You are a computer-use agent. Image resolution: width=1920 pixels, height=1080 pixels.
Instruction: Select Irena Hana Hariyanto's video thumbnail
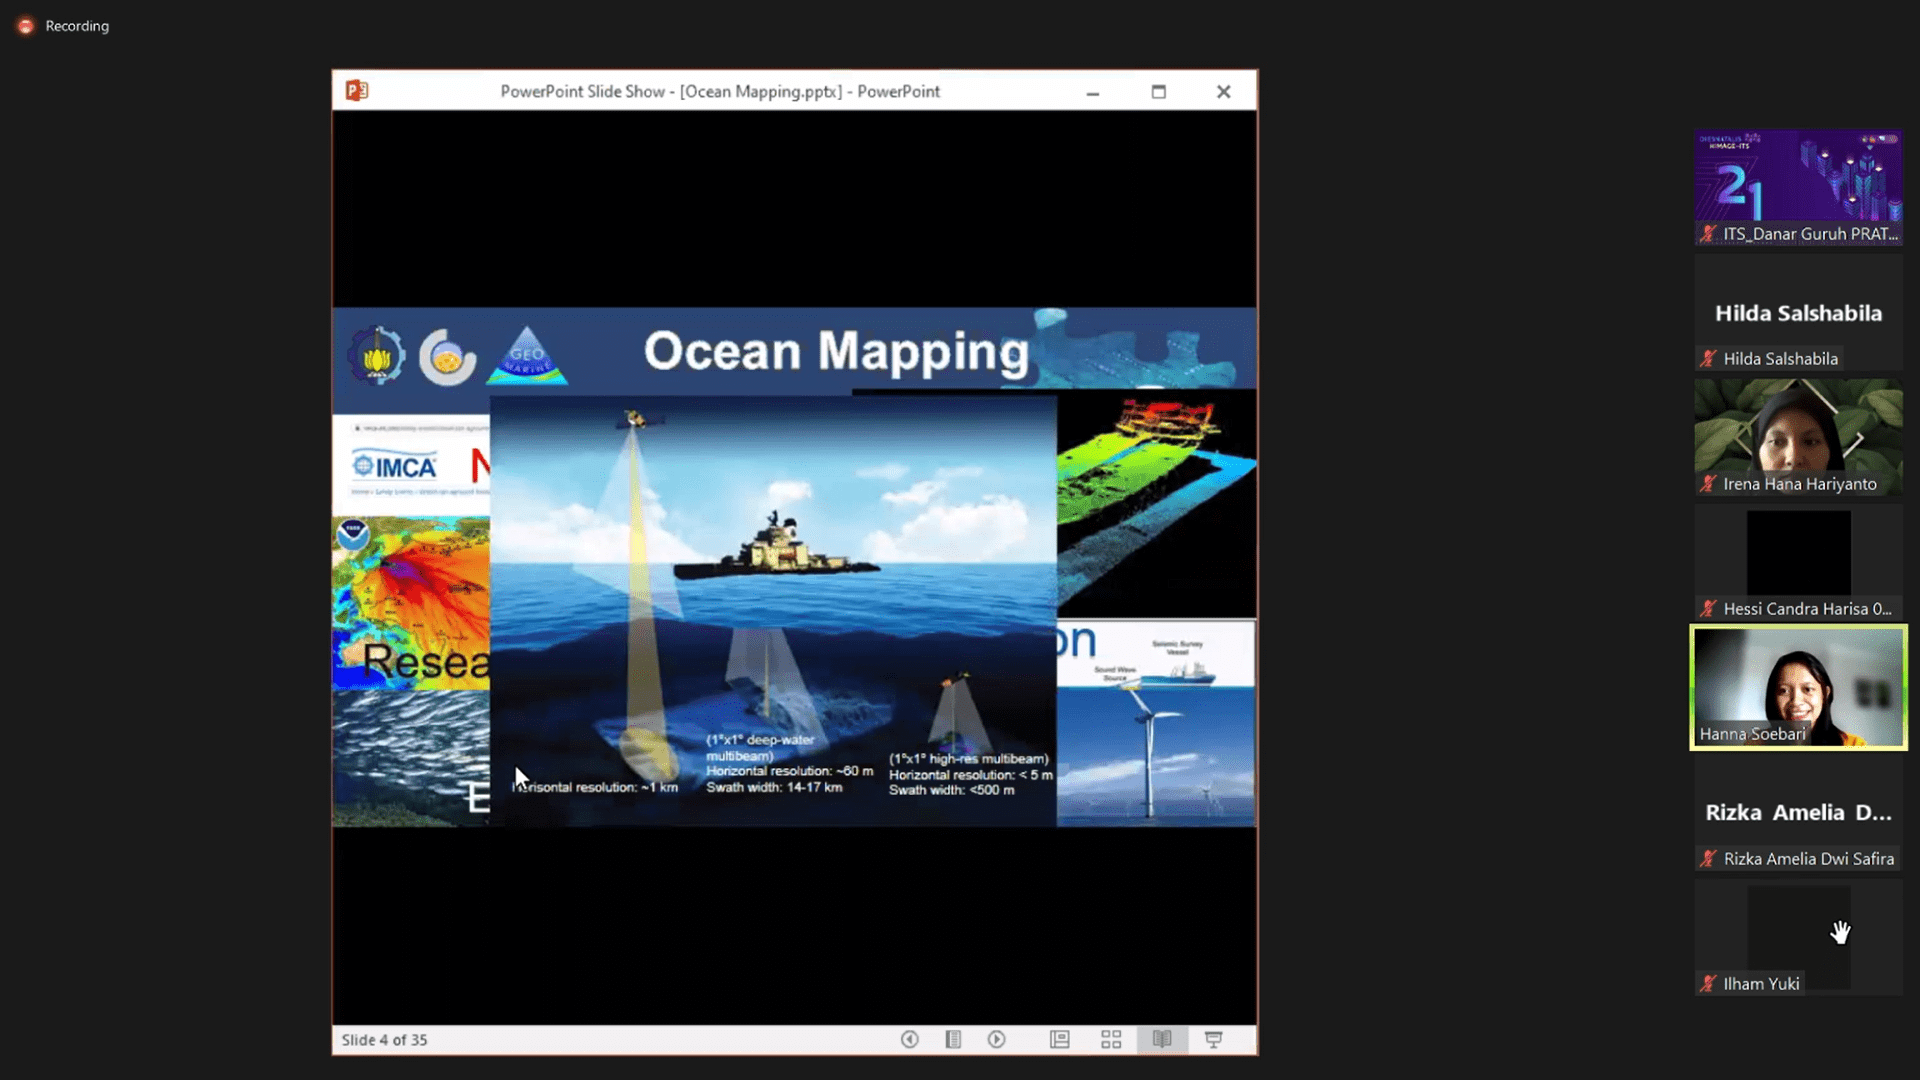pos(1798,436)
